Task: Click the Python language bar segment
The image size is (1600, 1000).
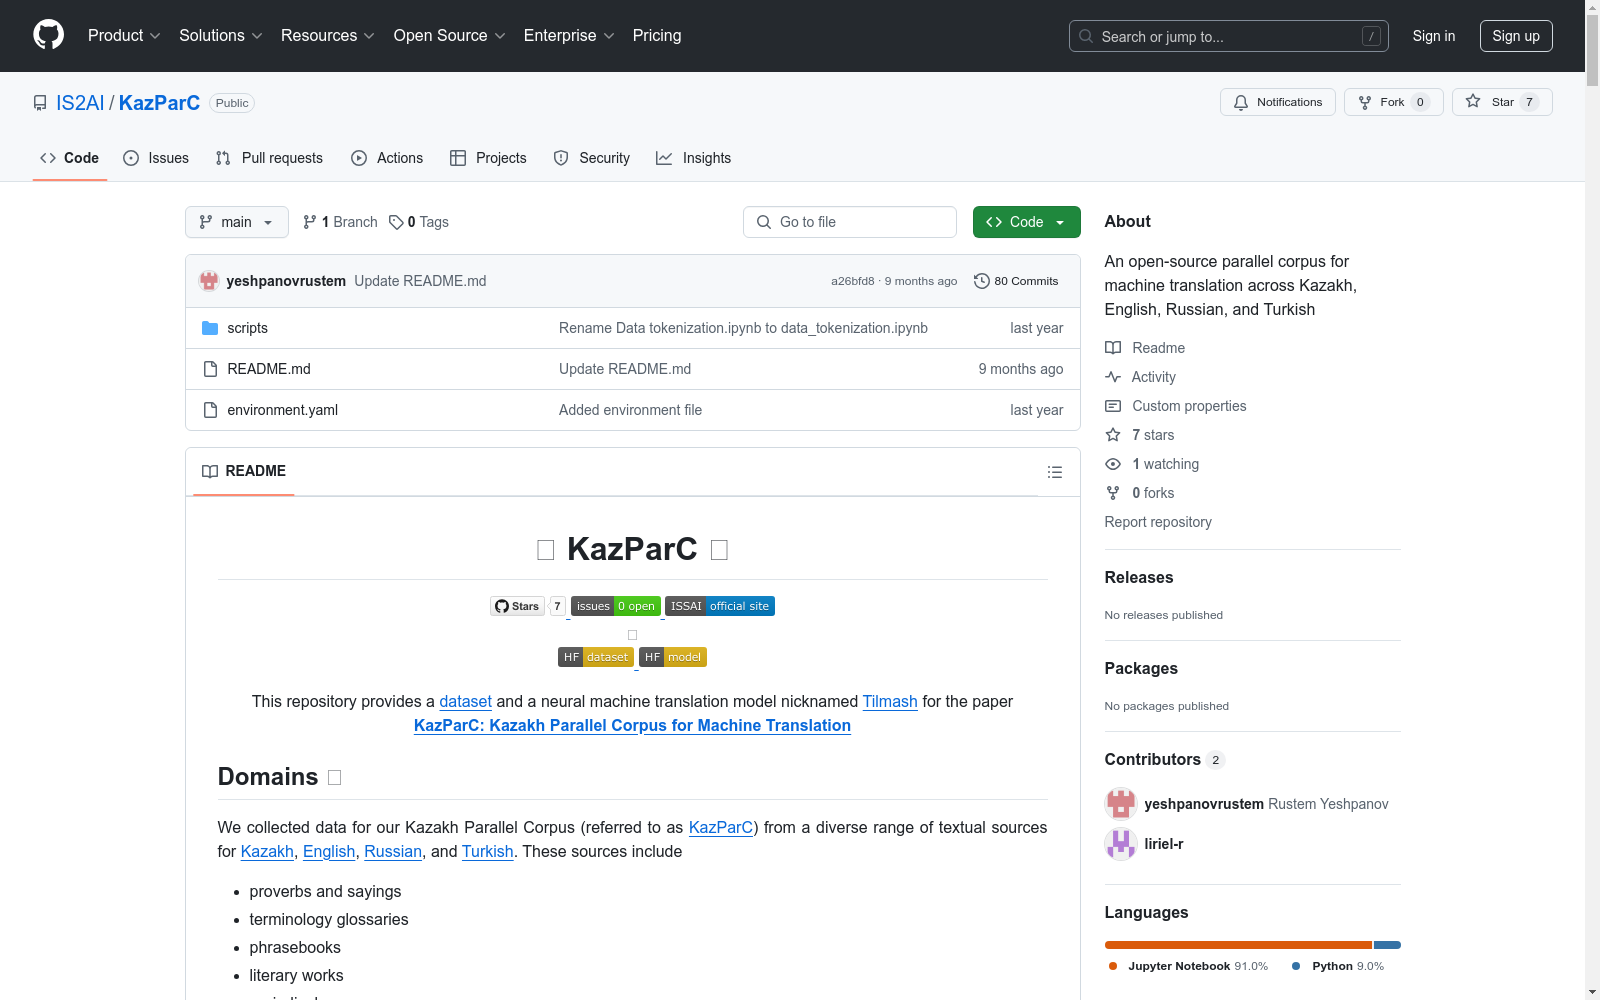Action: click(1387, 945)
